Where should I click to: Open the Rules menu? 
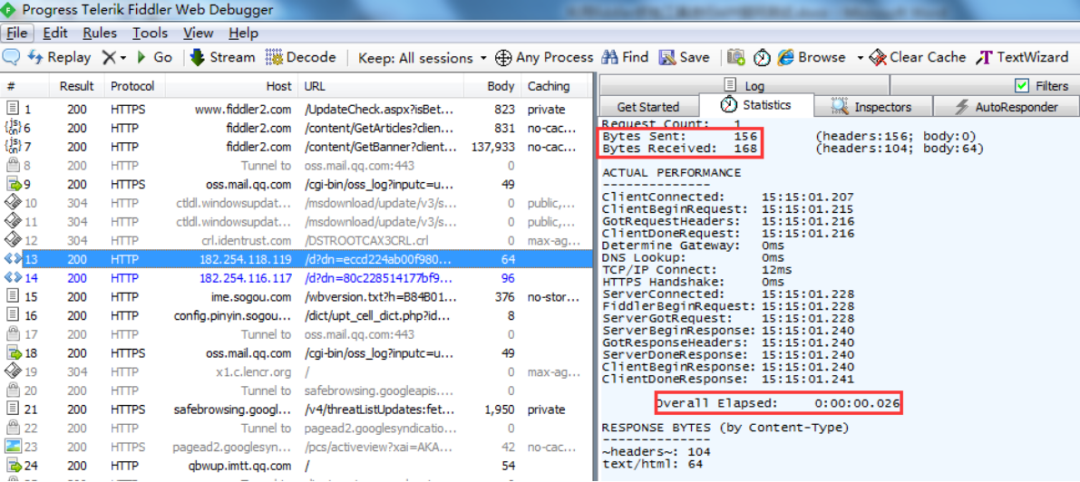100,33
